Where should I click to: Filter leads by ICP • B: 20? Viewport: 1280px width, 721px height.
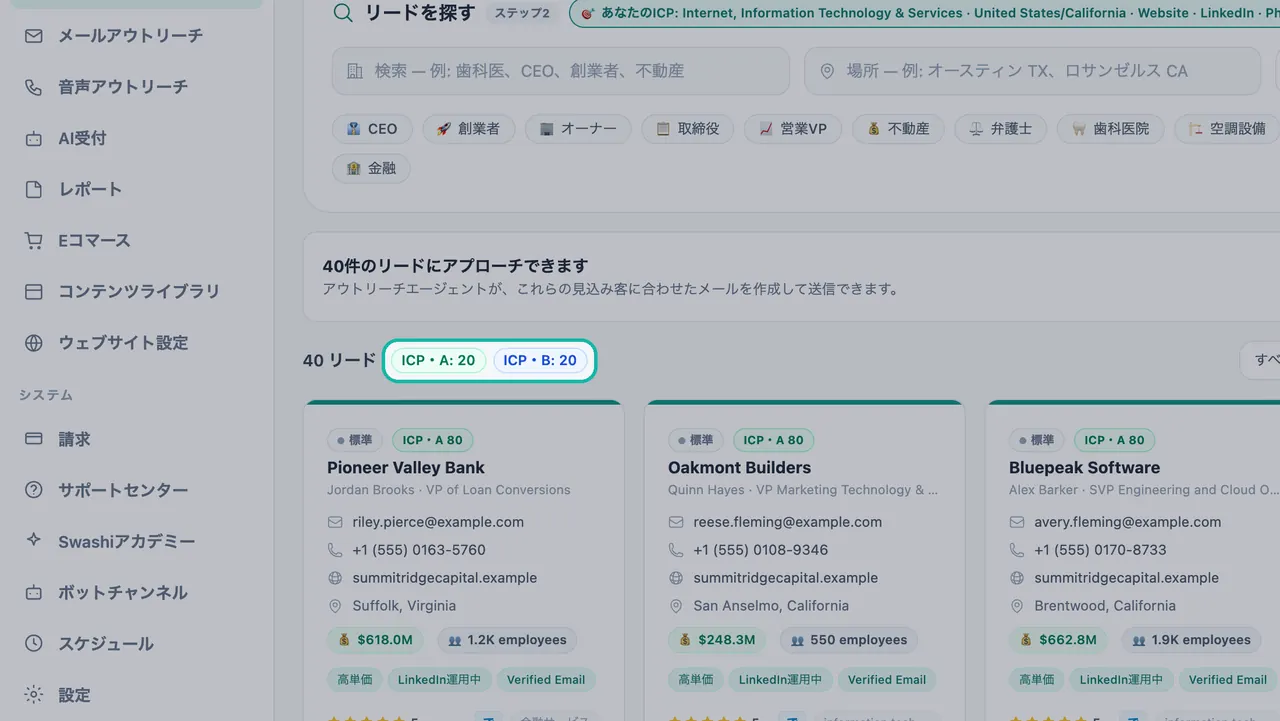click(540, 360)
